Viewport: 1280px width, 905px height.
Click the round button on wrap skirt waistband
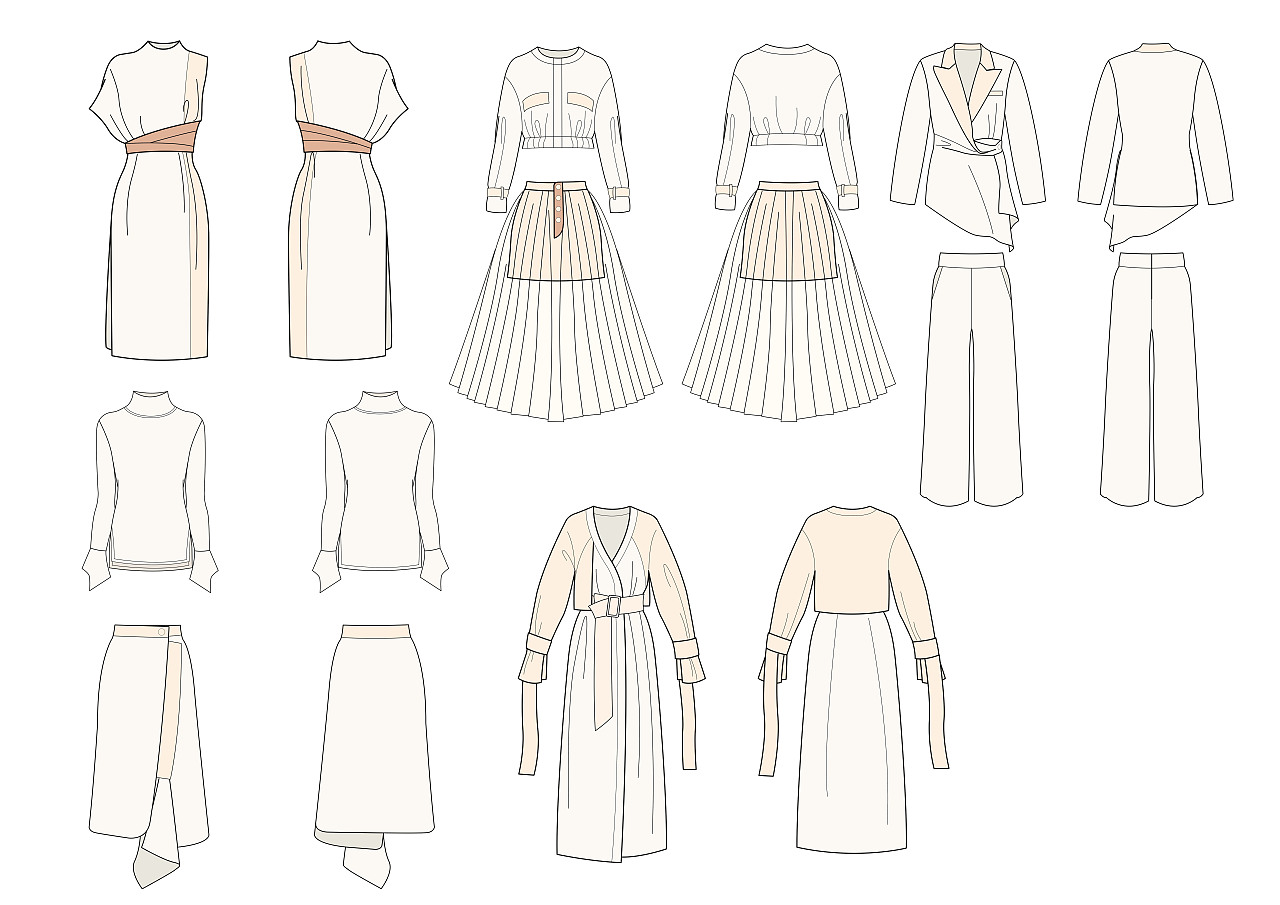[x=161, y=632]
